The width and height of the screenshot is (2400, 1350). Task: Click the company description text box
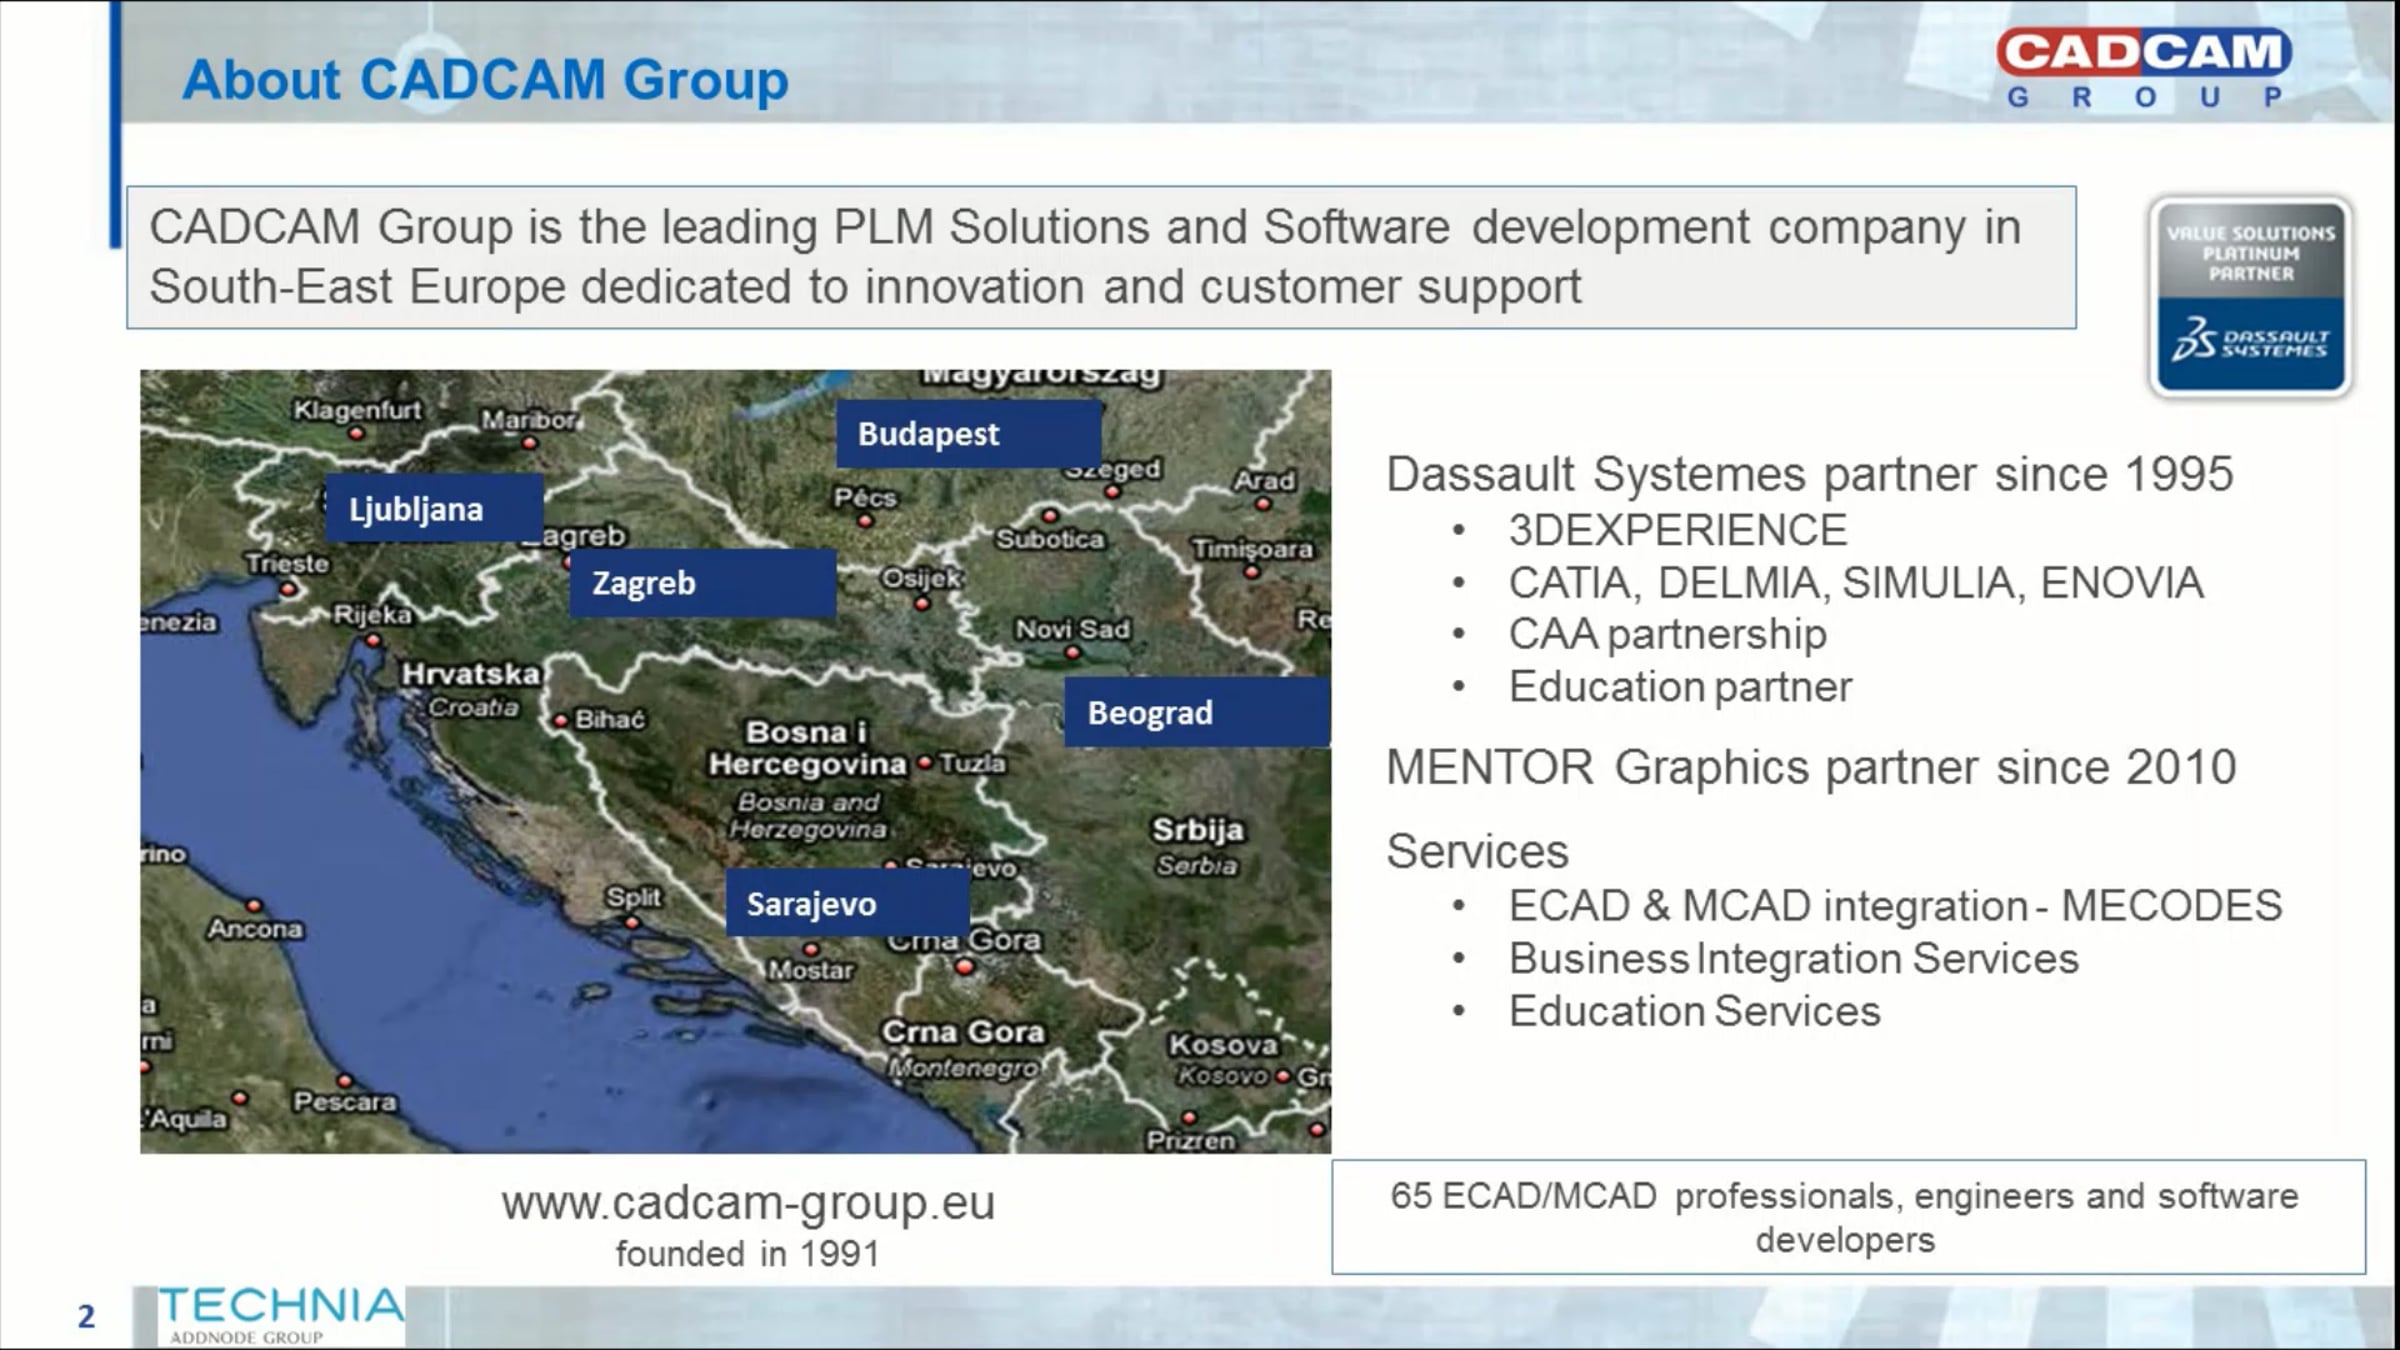click(x=1101, y=257)
